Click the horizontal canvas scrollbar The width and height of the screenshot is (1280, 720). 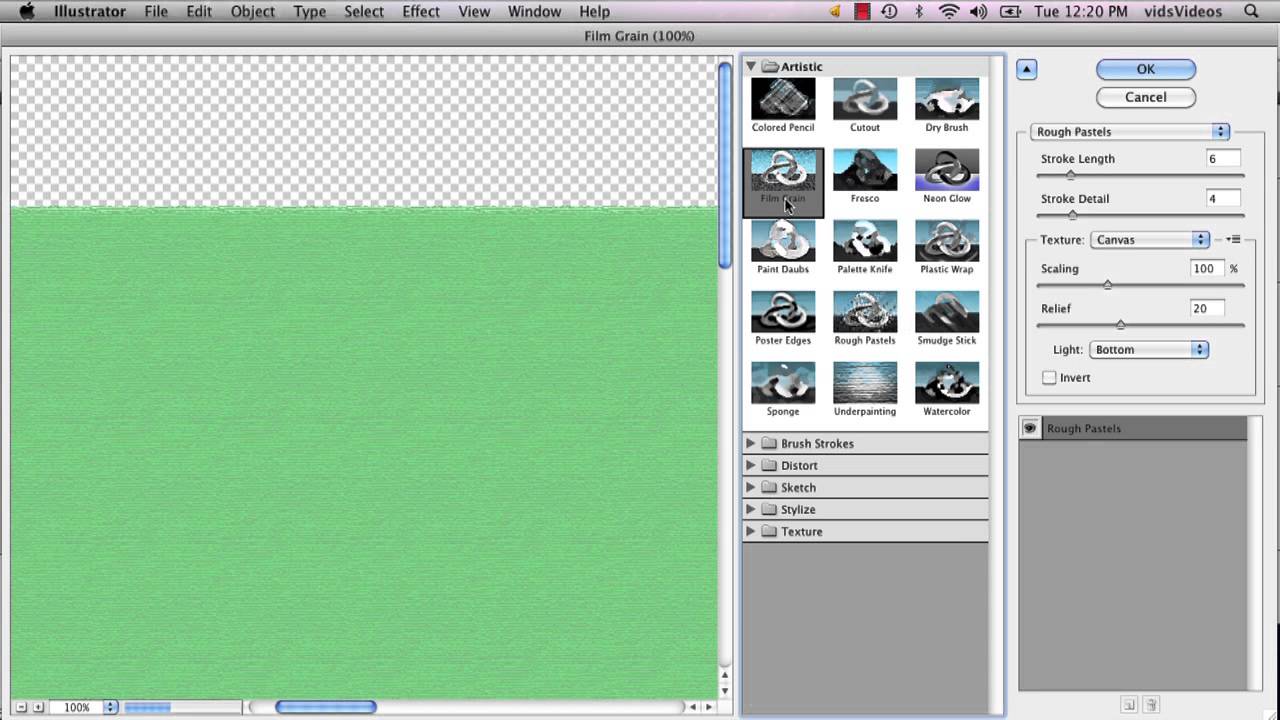(325, 707)
